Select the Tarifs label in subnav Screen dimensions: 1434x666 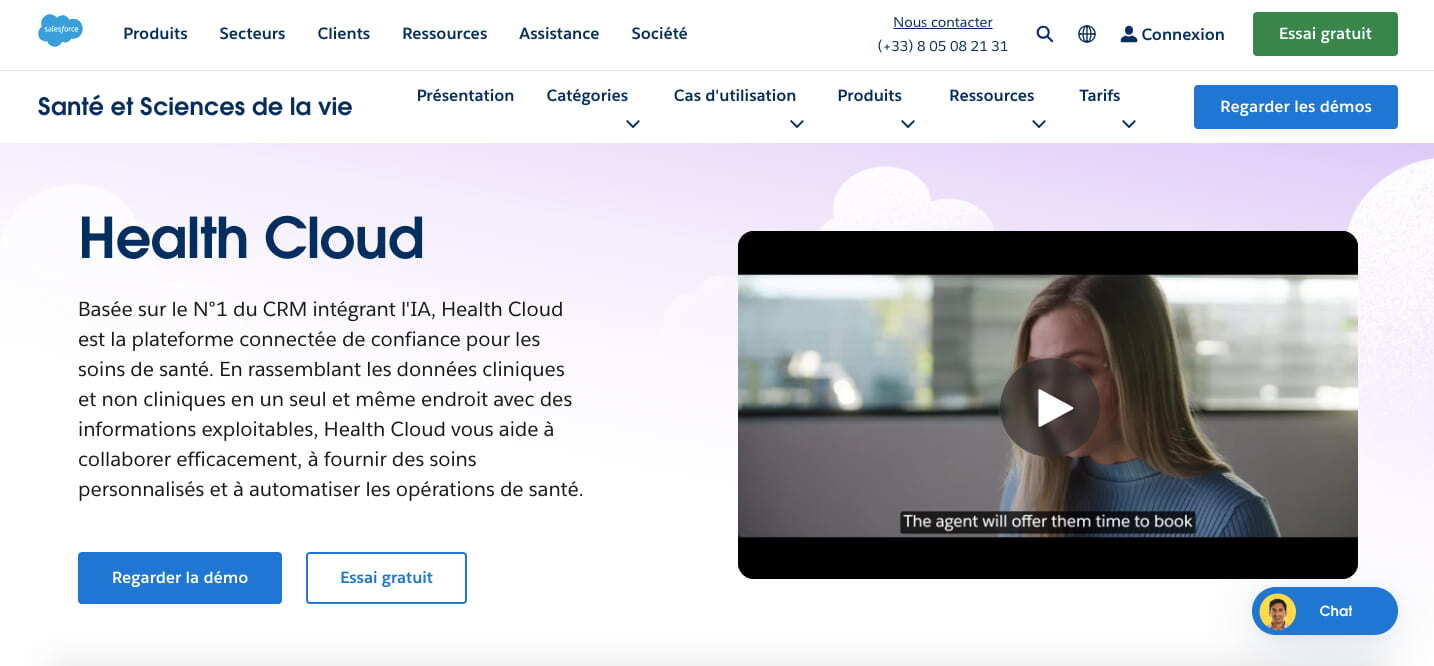click(x=1099, y=95)
